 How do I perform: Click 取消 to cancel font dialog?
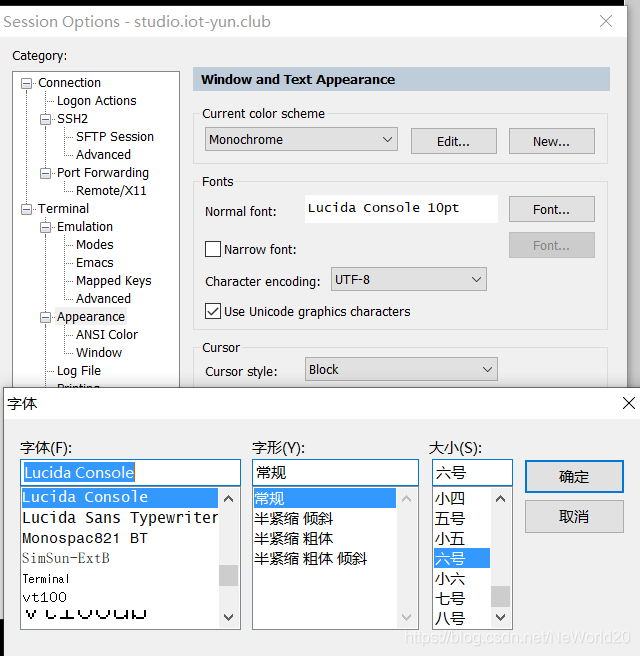click(574, 517)
